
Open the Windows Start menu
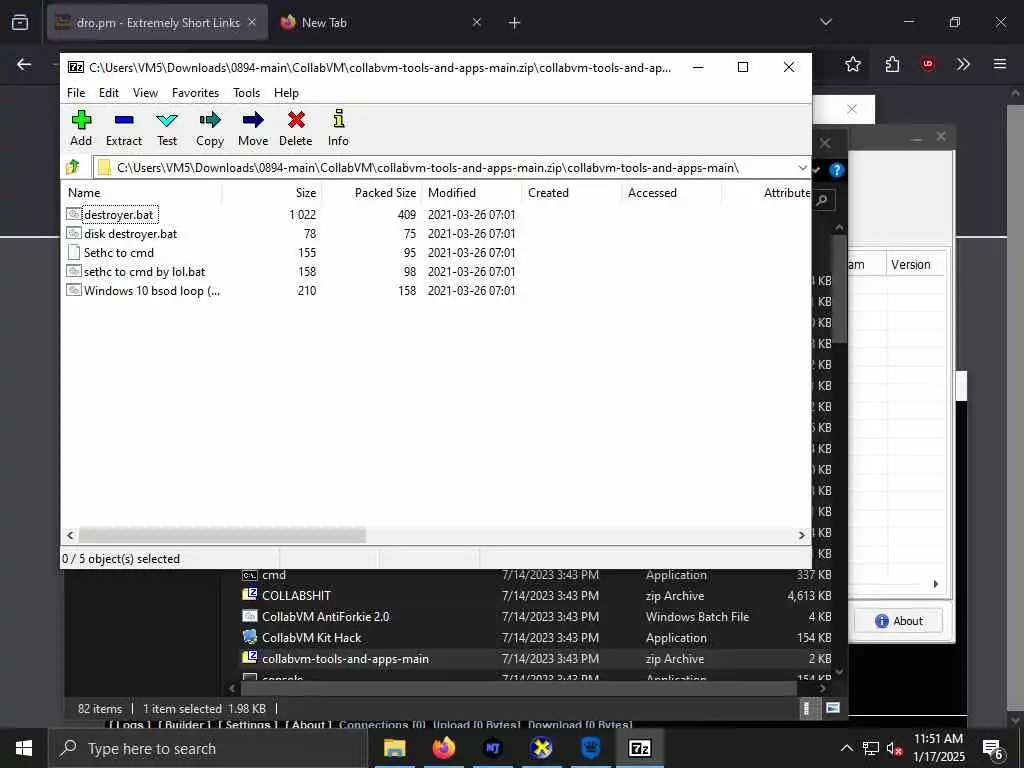coord(24,748)
